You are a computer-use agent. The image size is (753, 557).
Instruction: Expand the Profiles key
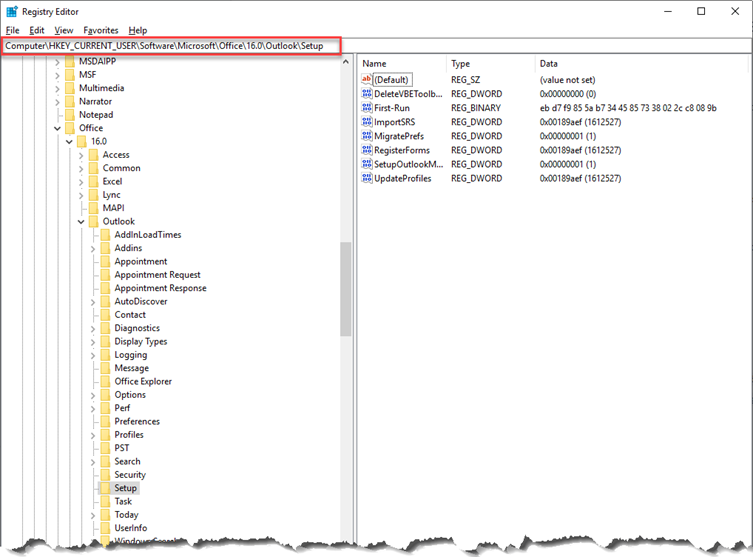click(93, 436)
